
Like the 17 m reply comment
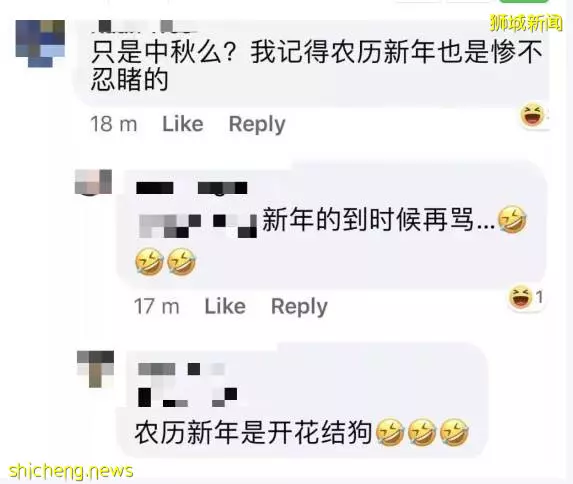click(225, 306)
